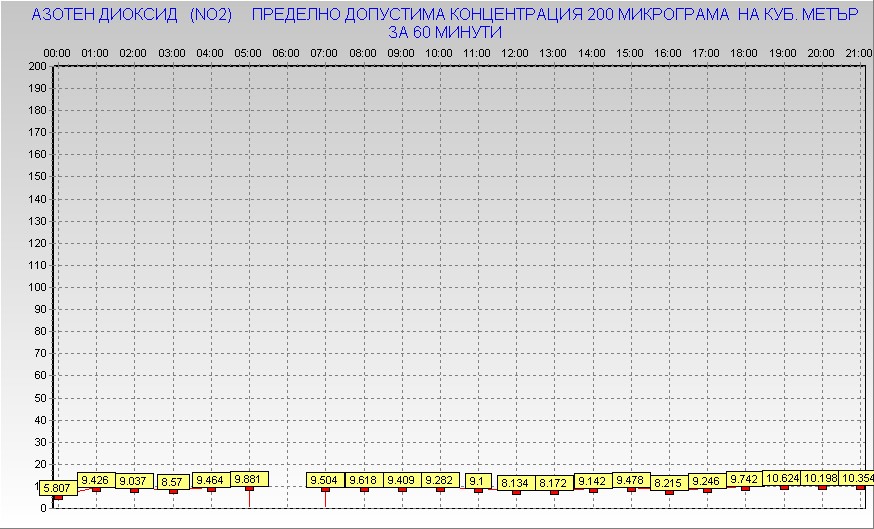Click the 06:00 time axis label
This screenshot has height=529, width=874.
[x=287, y=52]
